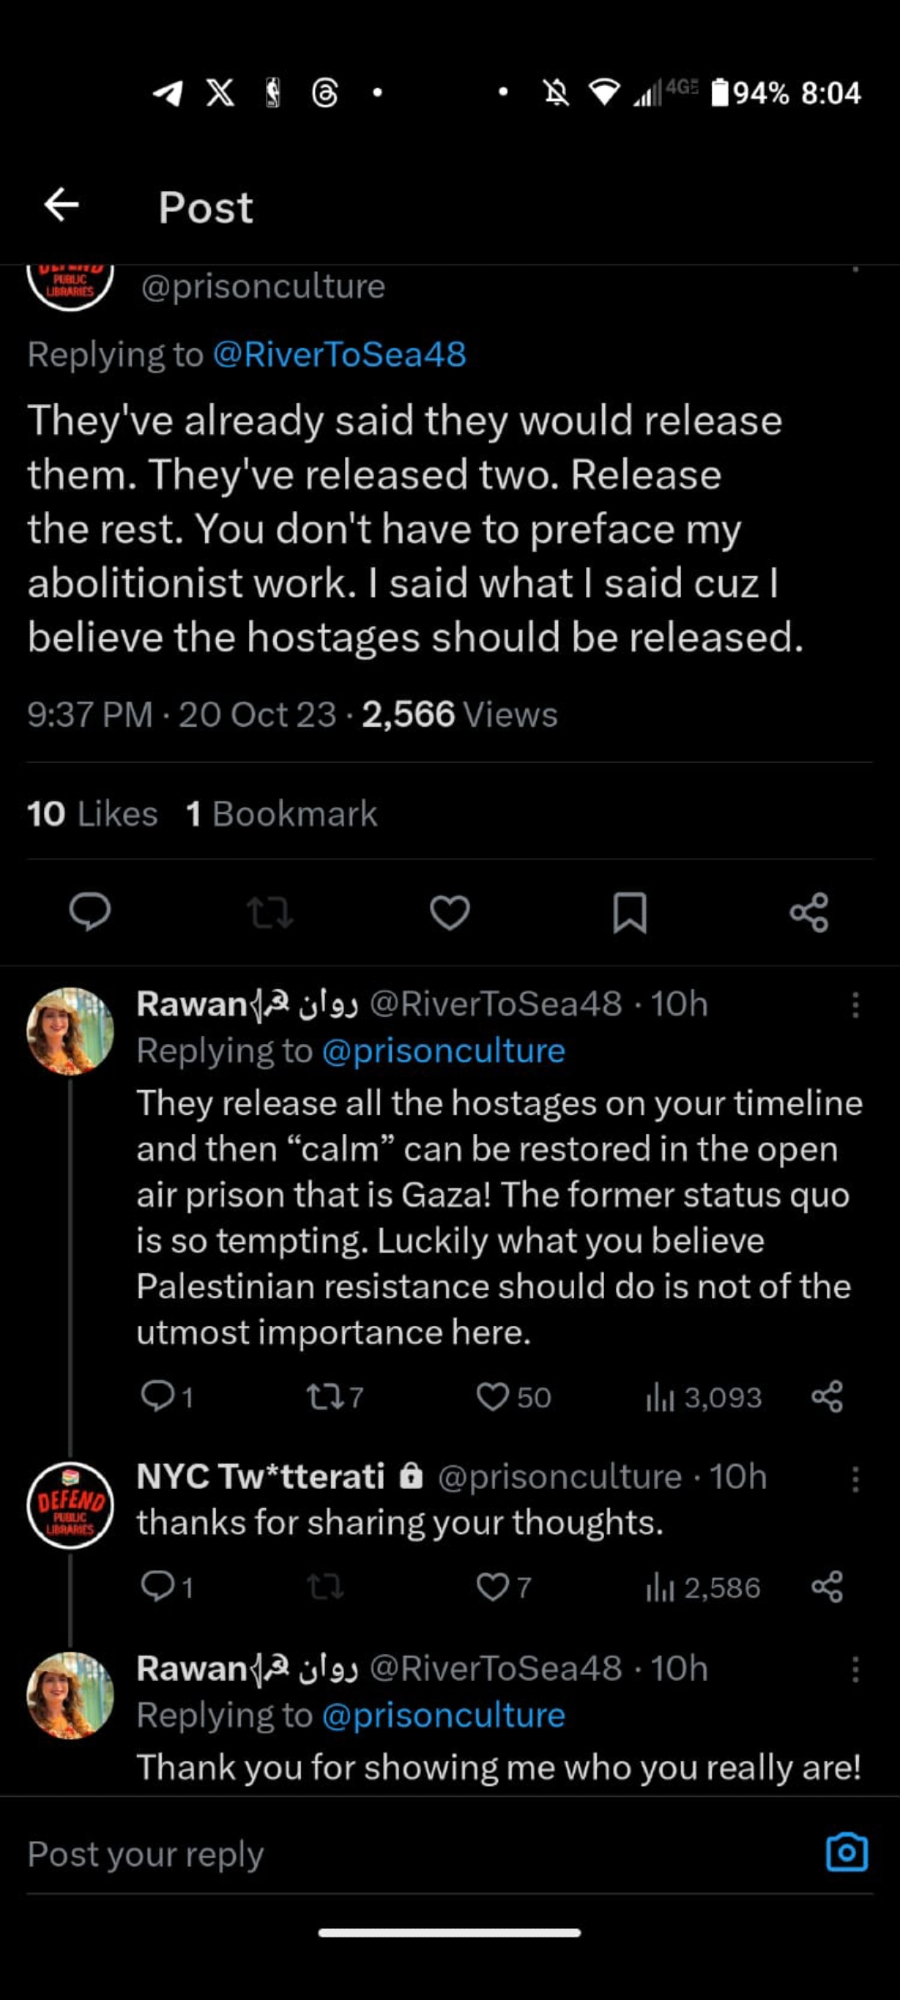Tap reply icon under the main post
This screenshot has height=2000, width=900.
(90, 912)
